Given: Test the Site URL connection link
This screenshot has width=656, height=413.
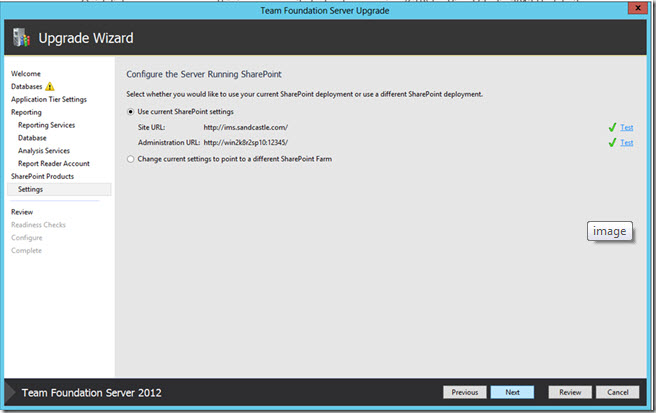Looking at the screenshot, I should coord(626,127).
